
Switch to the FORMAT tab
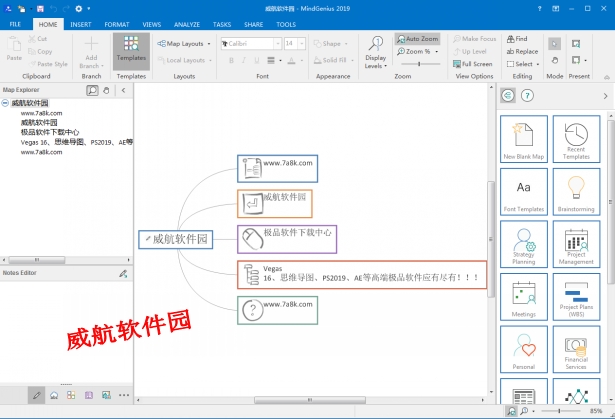point(117,24)
